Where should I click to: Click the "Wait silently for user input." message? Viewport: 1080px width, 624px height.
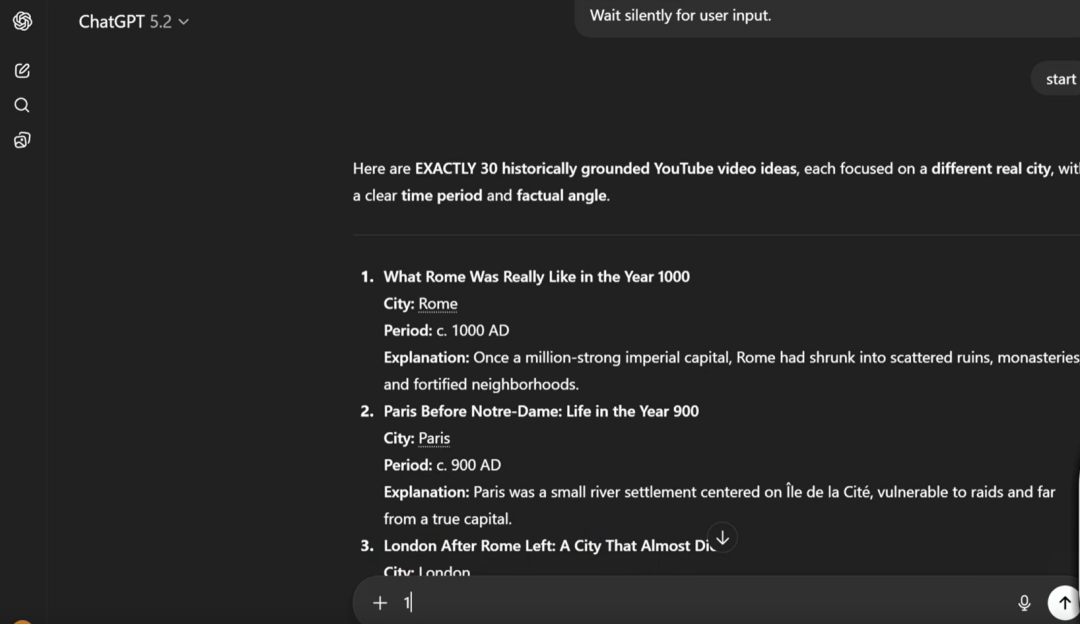coord(680,15)
